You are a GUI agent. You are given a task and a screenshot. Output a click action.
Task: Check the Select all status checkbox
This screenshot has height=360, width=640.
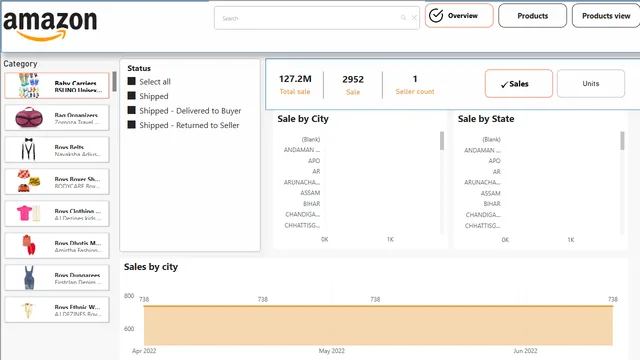tap(131, 81)
